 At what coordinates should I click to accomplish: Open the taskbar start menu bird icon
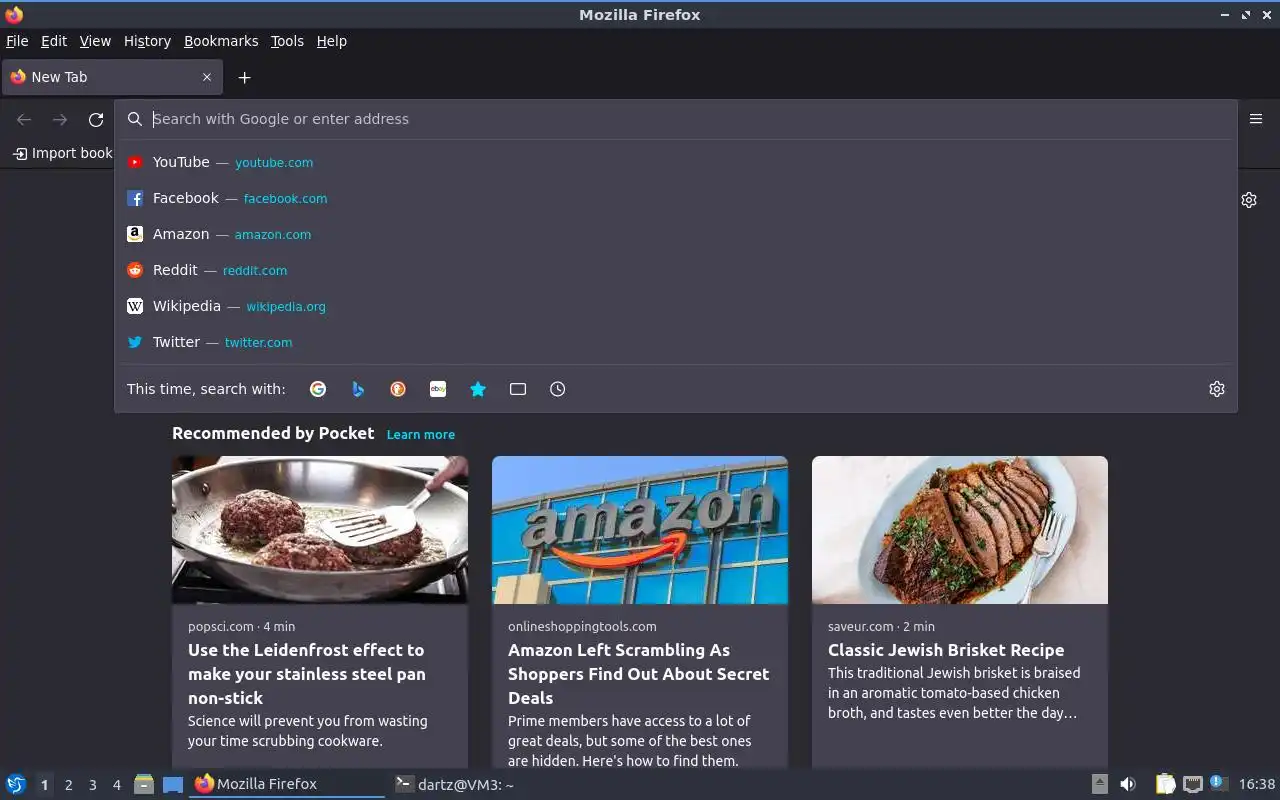tap(16, 784)
